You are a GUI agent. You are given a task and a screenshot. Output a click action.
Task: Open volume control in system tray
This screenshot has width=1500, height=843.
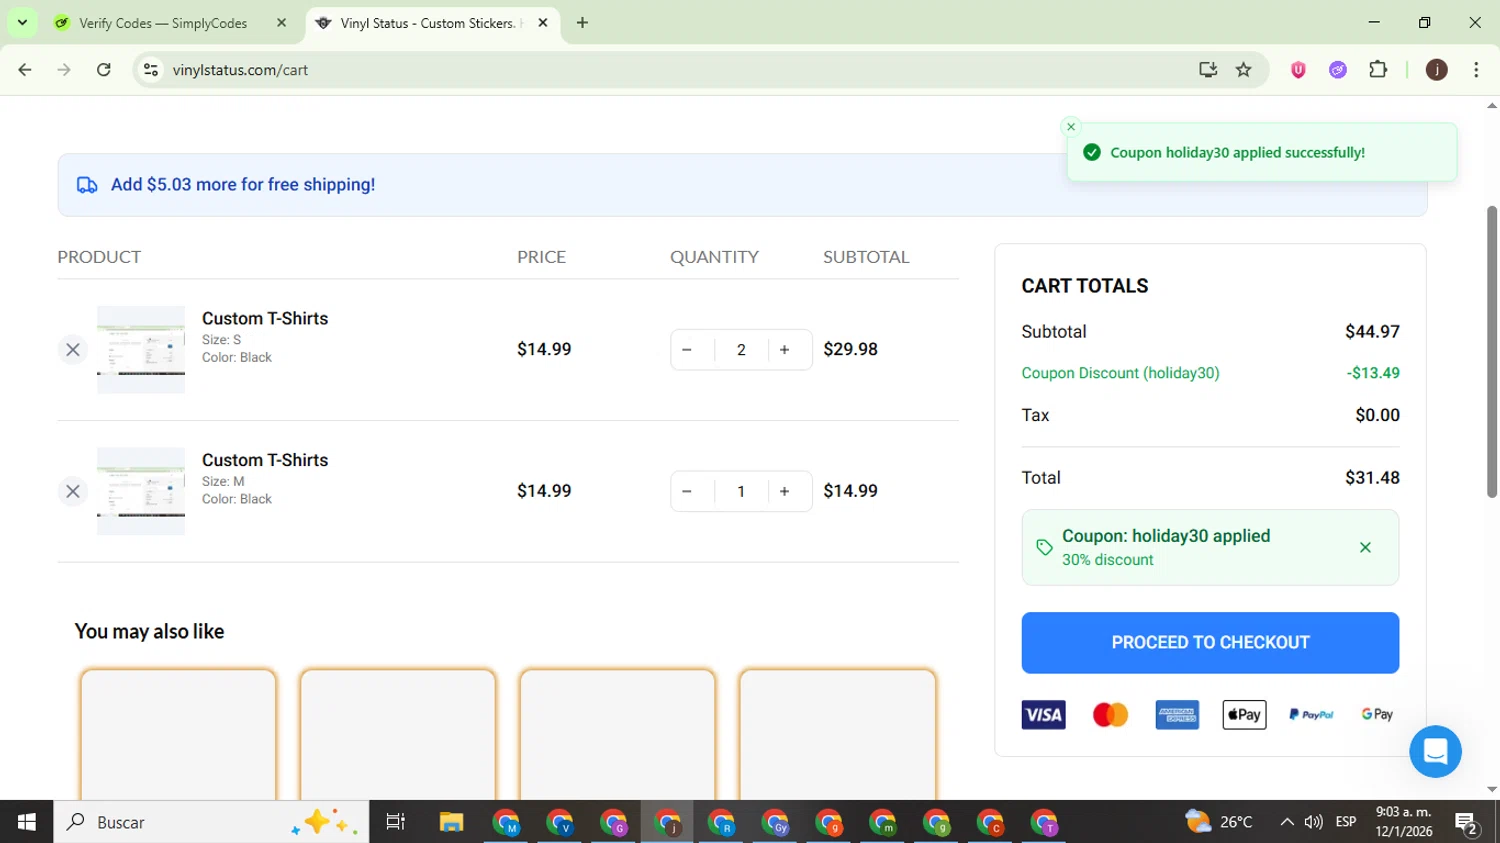pos(1314,822)
